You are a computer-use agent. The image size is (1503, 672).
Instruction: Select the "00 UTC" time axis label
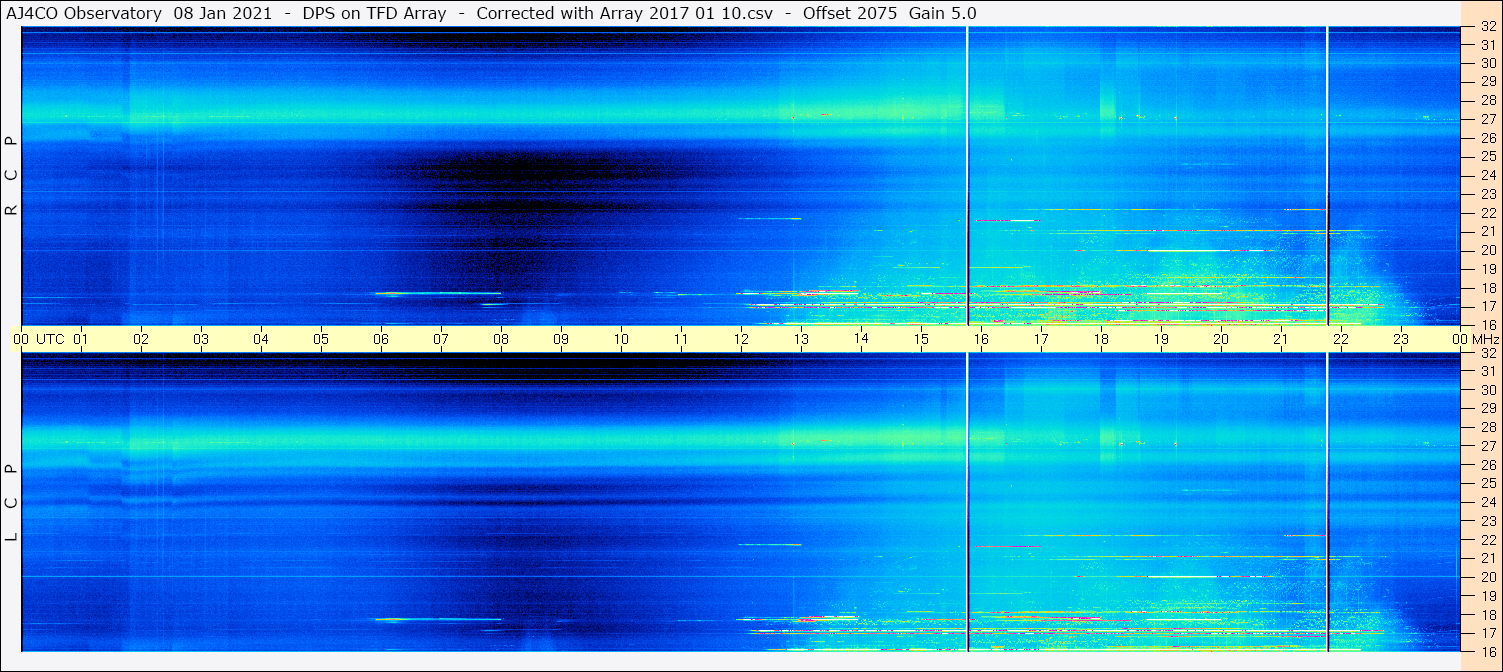pos(37,339)
